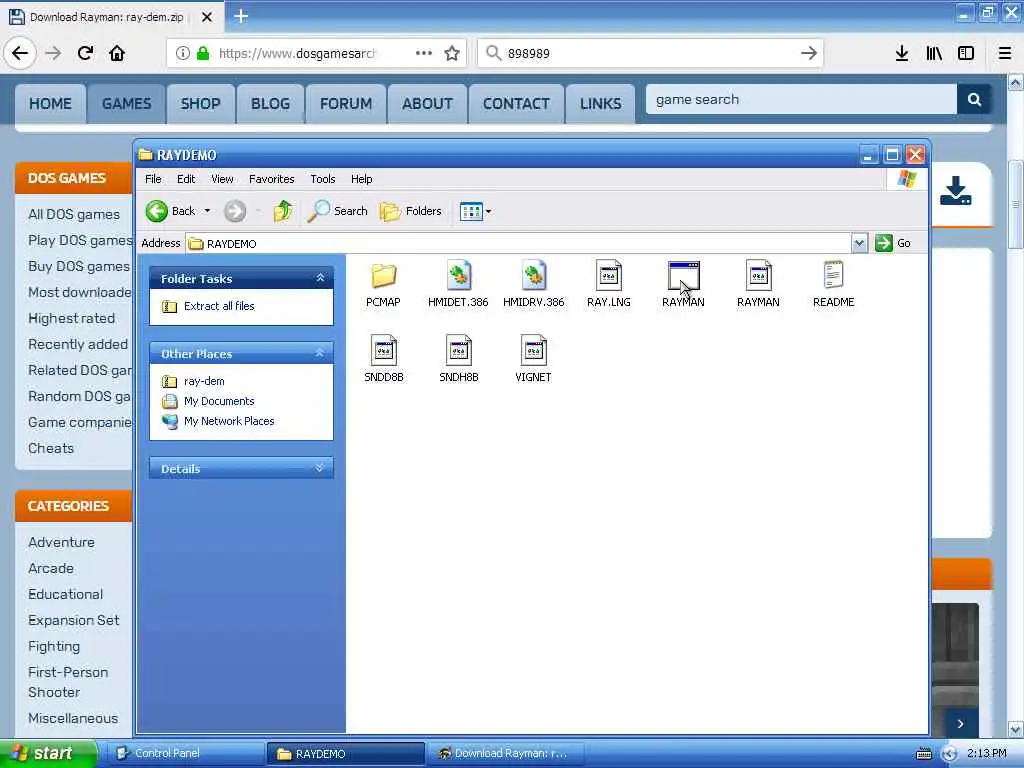Viewport: 1024px width, 768px height.
Task: Click the page scrollbar down arrow
Action: pyautogui.click(x=1016, y=729)
